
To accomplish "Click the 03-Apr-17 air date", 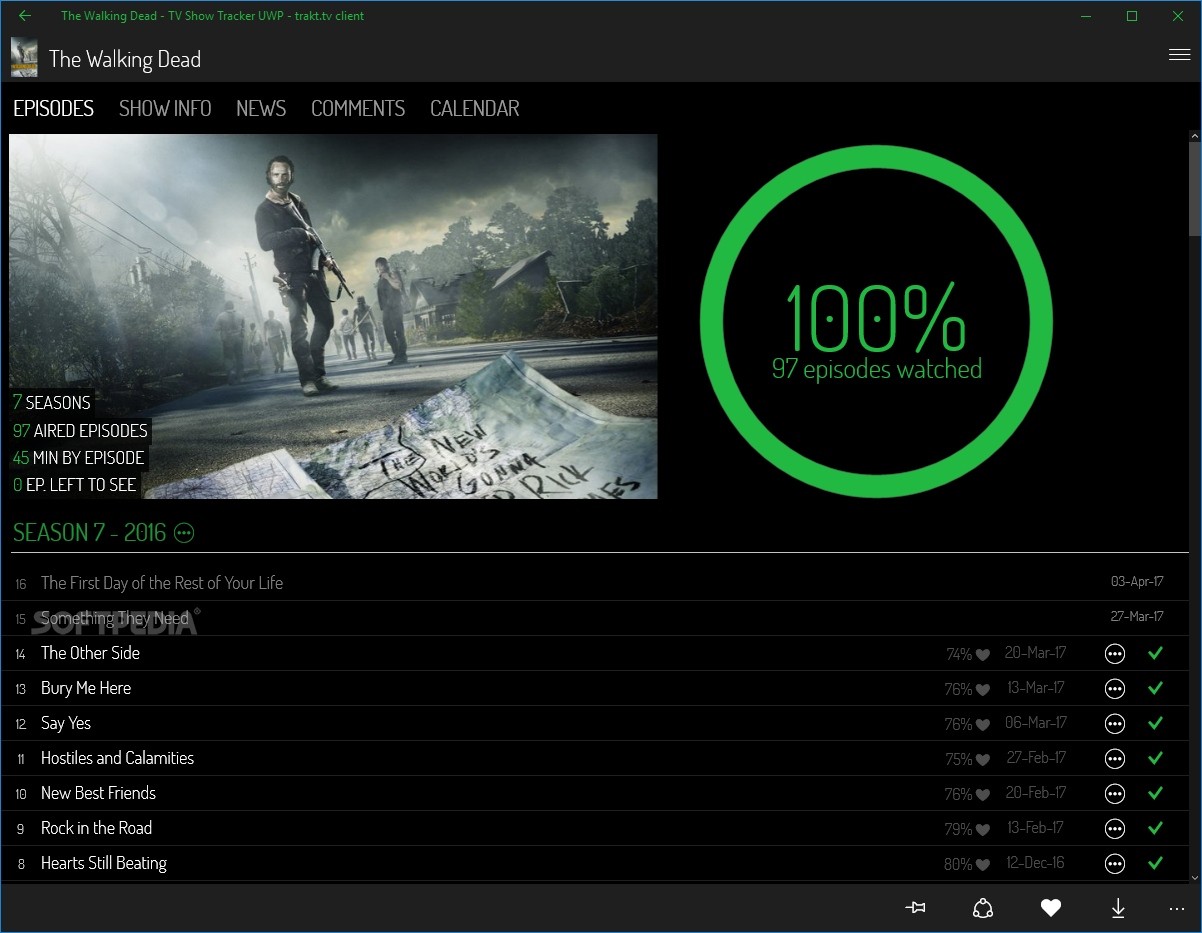I will 1137,581.
